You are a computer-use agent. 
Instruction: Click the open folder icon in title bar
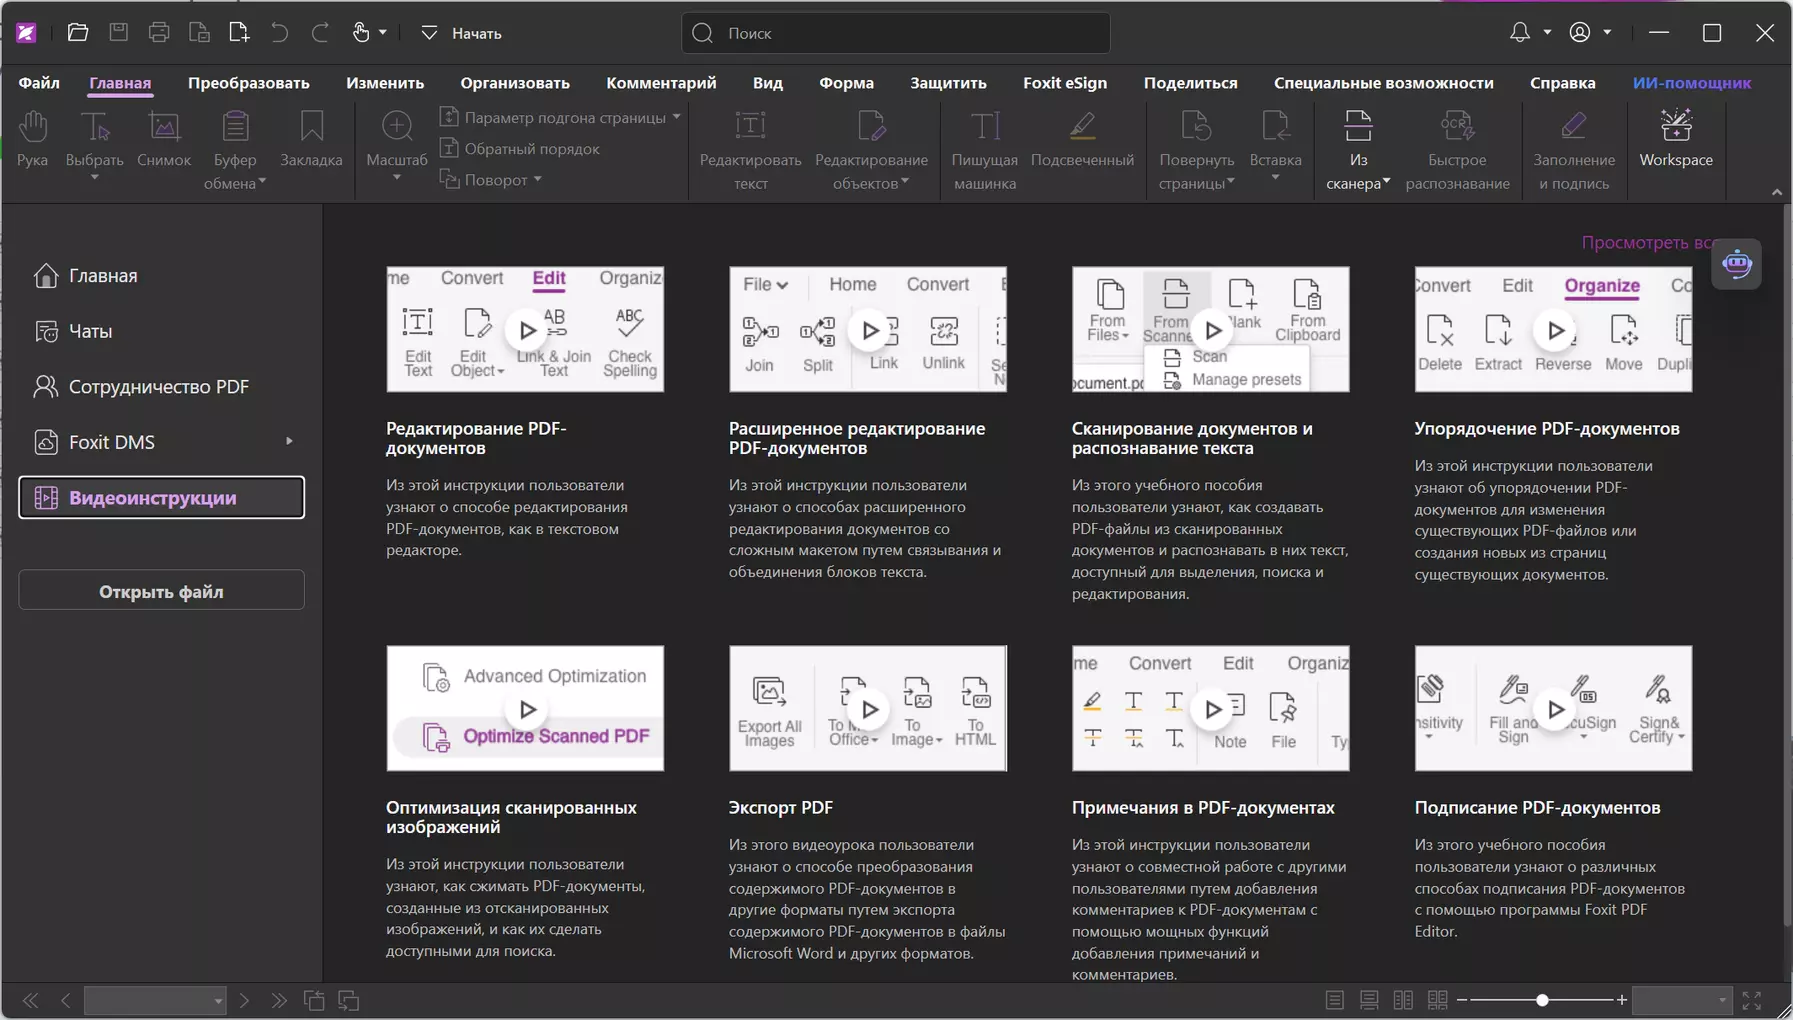[x=77, y=32]
